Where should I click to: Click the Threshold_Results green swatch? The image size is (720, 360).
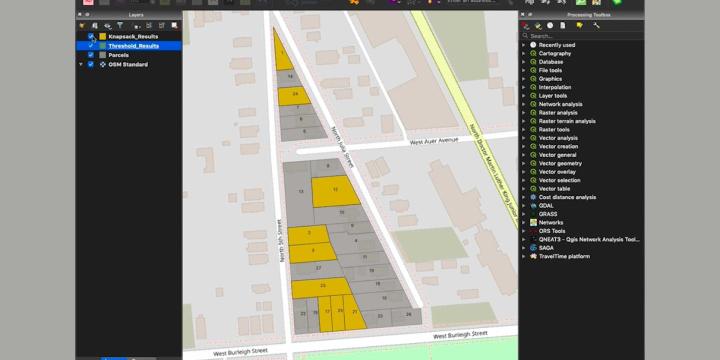[102, 45]
